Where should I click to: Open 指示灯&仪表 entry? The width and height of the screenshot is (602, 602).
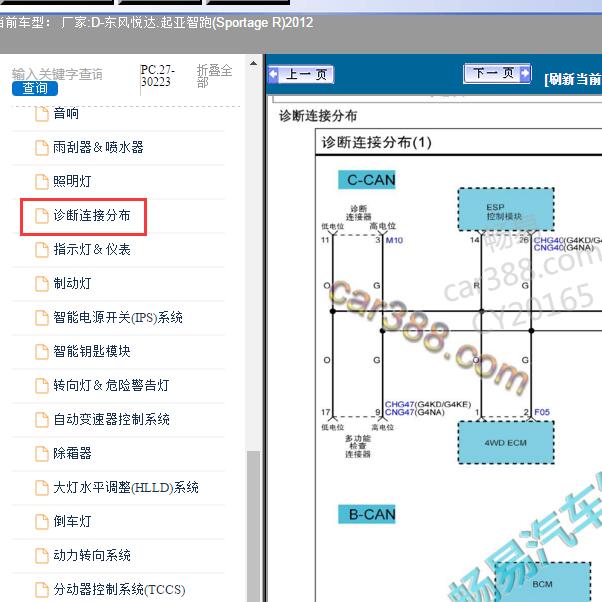[x=92, y=250]
